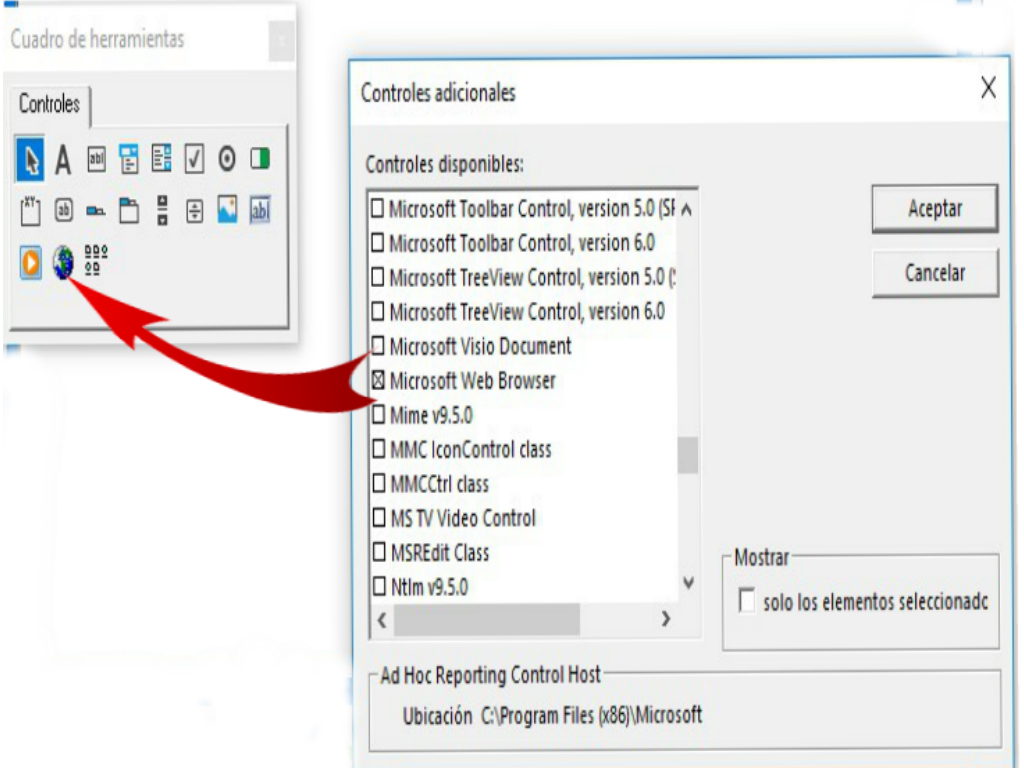The image size is (1024, 768).
Task: Click the Aceptar button
Action: point(935,209)
